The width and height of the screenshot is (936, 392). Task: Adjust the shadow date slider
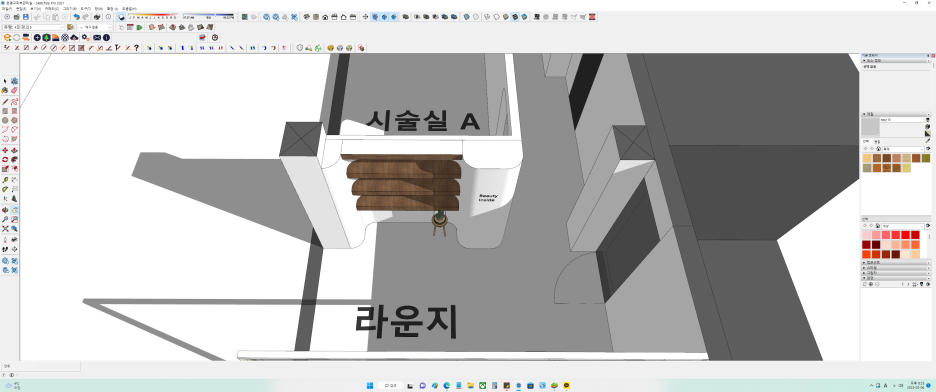click(153, 15)
